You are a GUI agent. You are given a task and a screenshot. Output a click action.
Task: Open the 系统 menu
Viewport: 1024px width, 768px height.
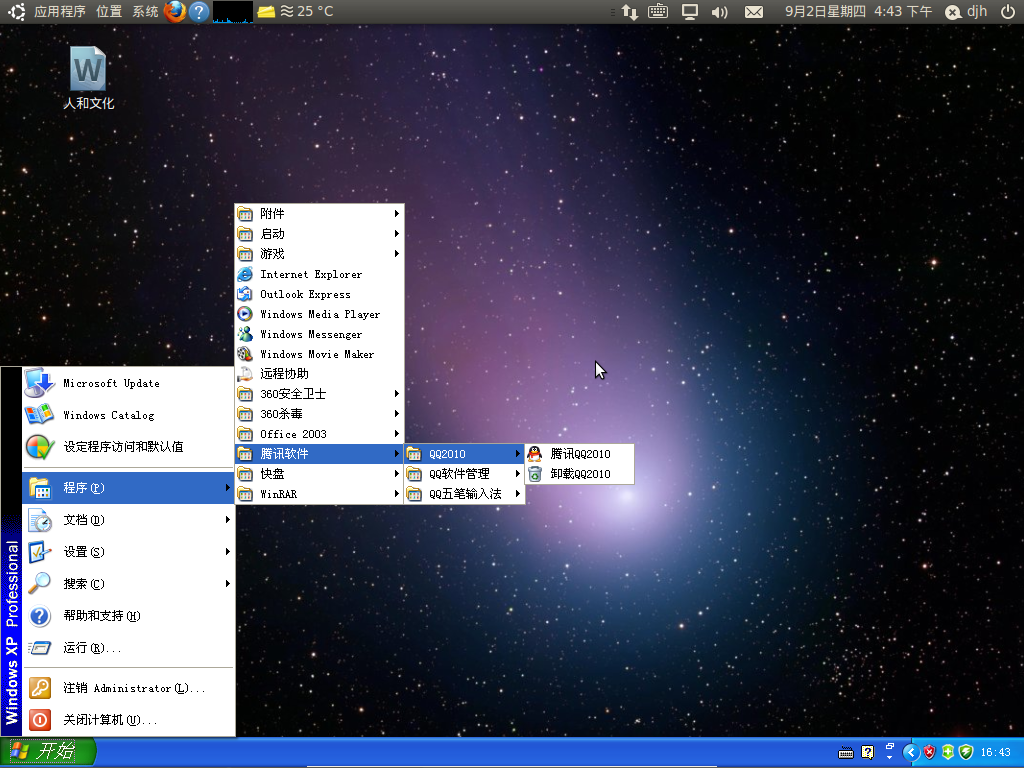tap(145, 11)
